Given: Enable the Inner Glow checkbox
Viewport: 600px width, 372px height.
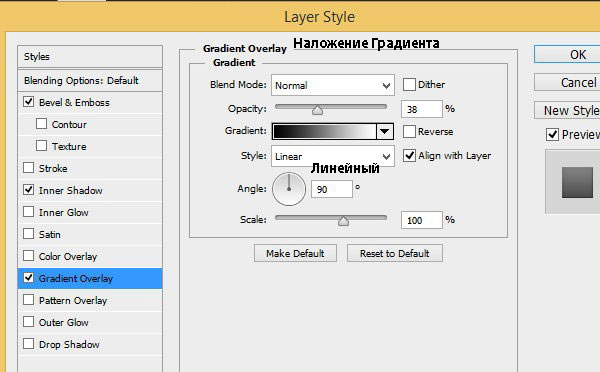Looking at the screenshot, I should point(29,212).
